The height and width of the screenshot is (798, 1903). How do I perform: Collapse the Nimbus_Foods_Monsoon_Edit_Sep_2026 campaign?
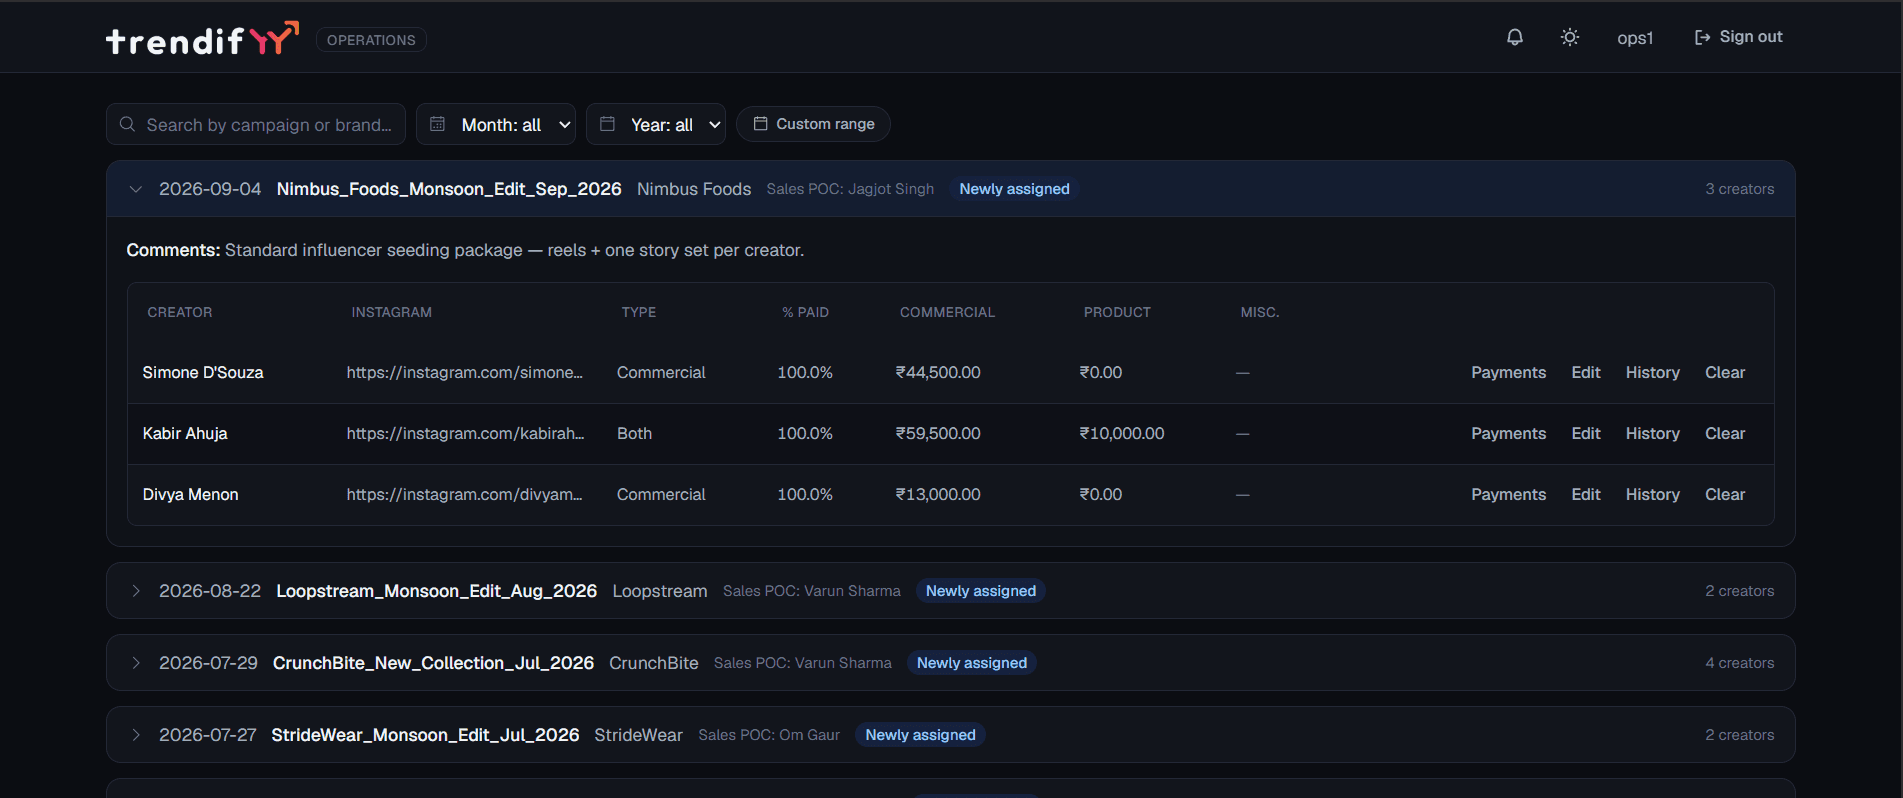[136, 189]
